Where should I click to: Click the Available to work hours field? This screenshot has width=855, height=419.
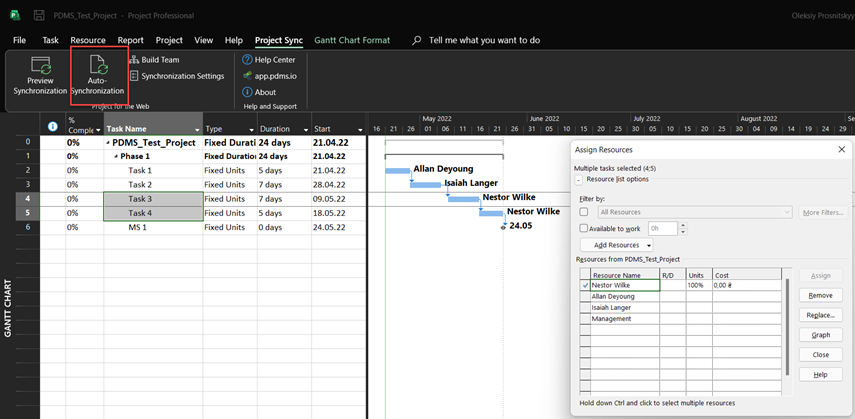tap(663, 229)
